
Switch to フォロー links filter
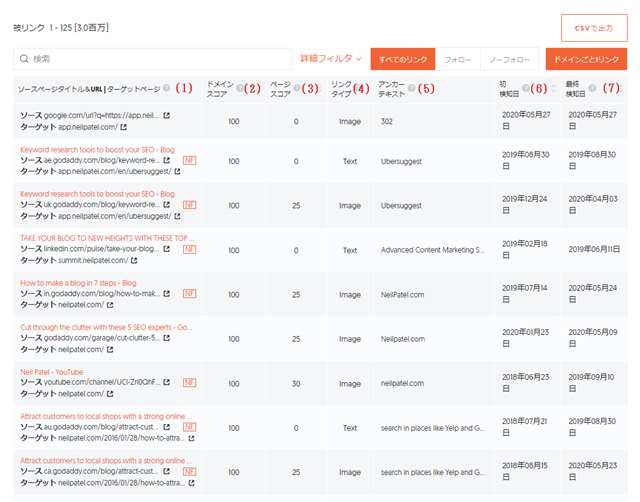(x=457, y=59)
